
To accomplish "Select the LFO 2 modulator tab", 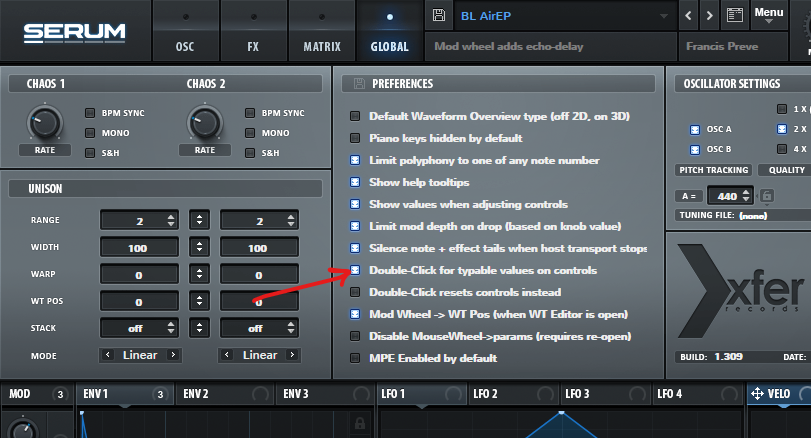I will point(487,394).
